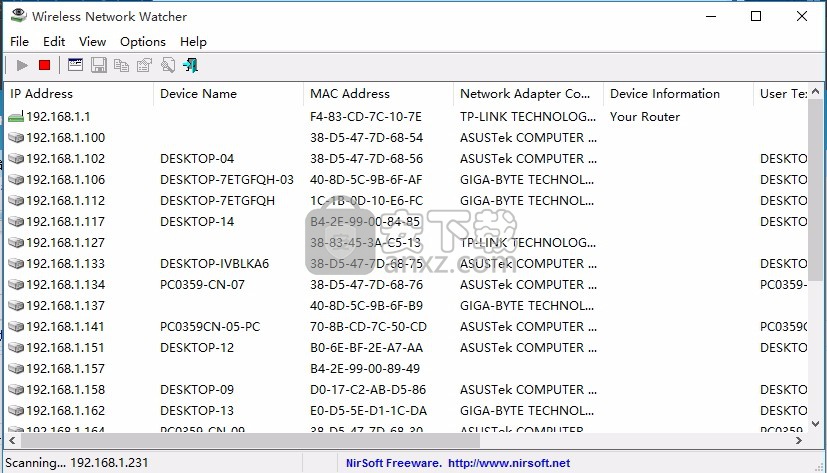Sort by the IP Address column header

click(79, 93)
